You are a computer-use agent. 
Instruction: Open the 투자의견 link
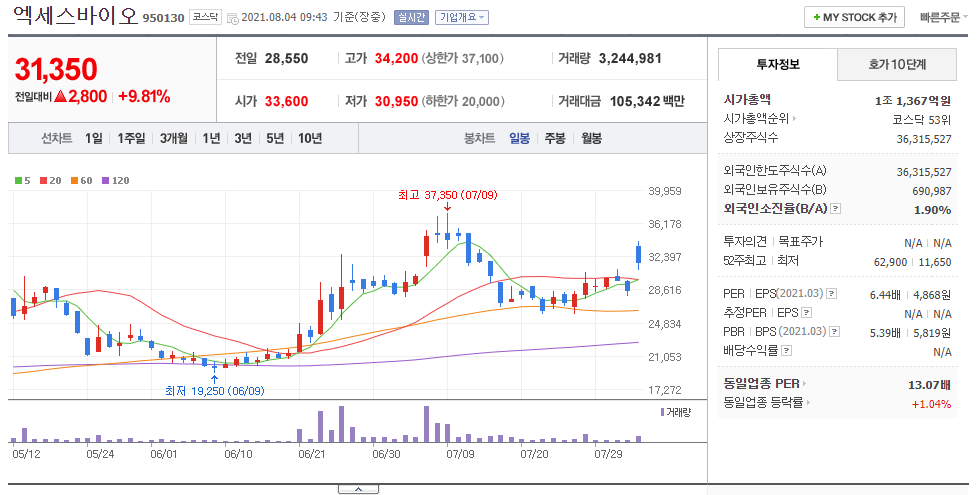pos(746,241)
